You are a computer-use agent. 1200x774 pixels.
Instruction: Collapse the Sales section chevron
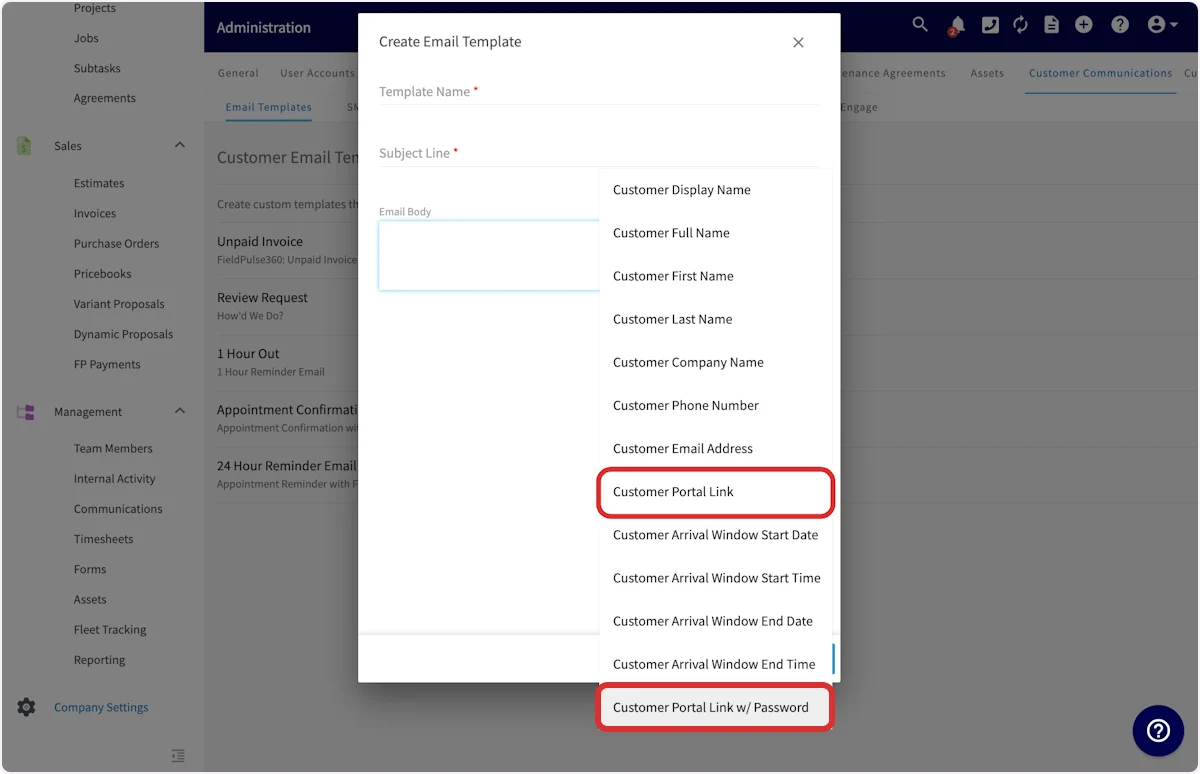180,146
